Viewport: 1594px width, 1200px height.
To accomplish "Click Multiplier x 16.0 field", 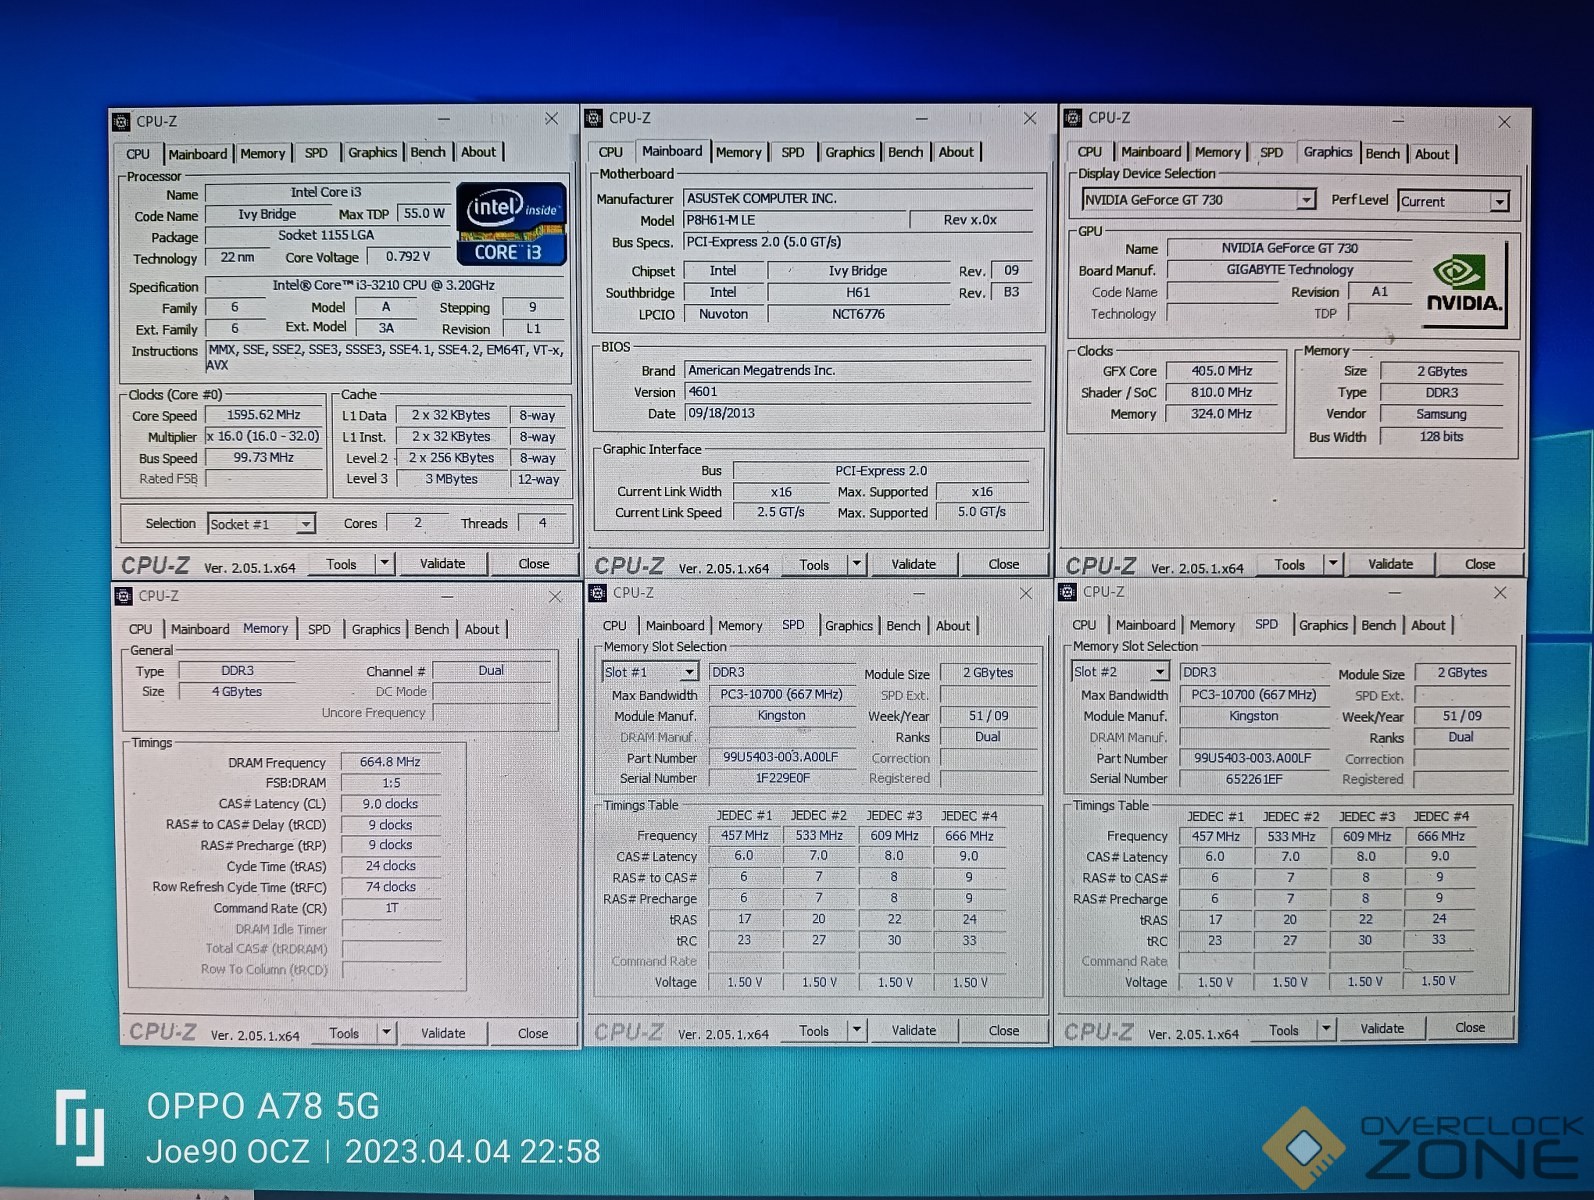I will pyautogui.click(x=264, y=437).
